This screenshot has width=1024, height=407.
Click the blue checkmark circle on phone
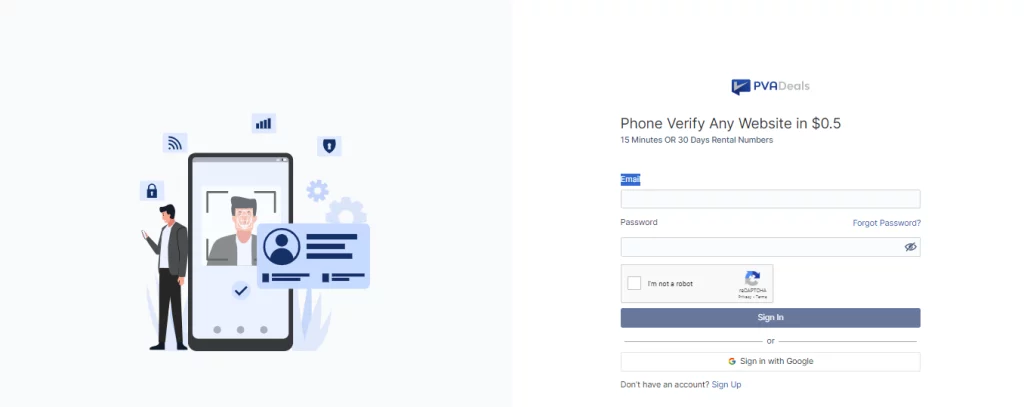click(x=241, y=291)
